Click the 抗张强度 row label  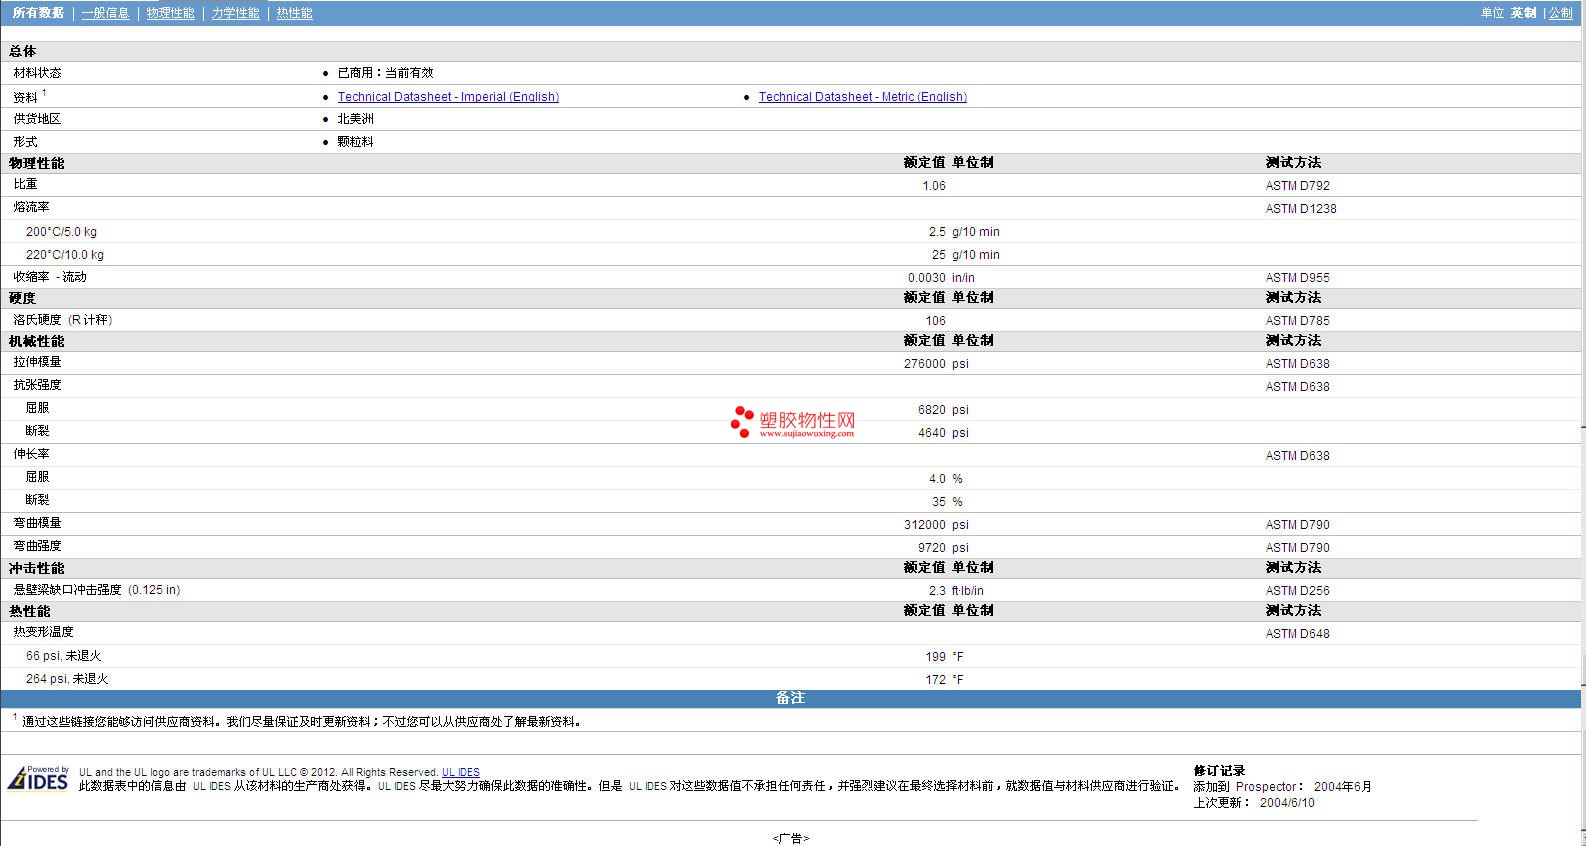pos(37,386)
